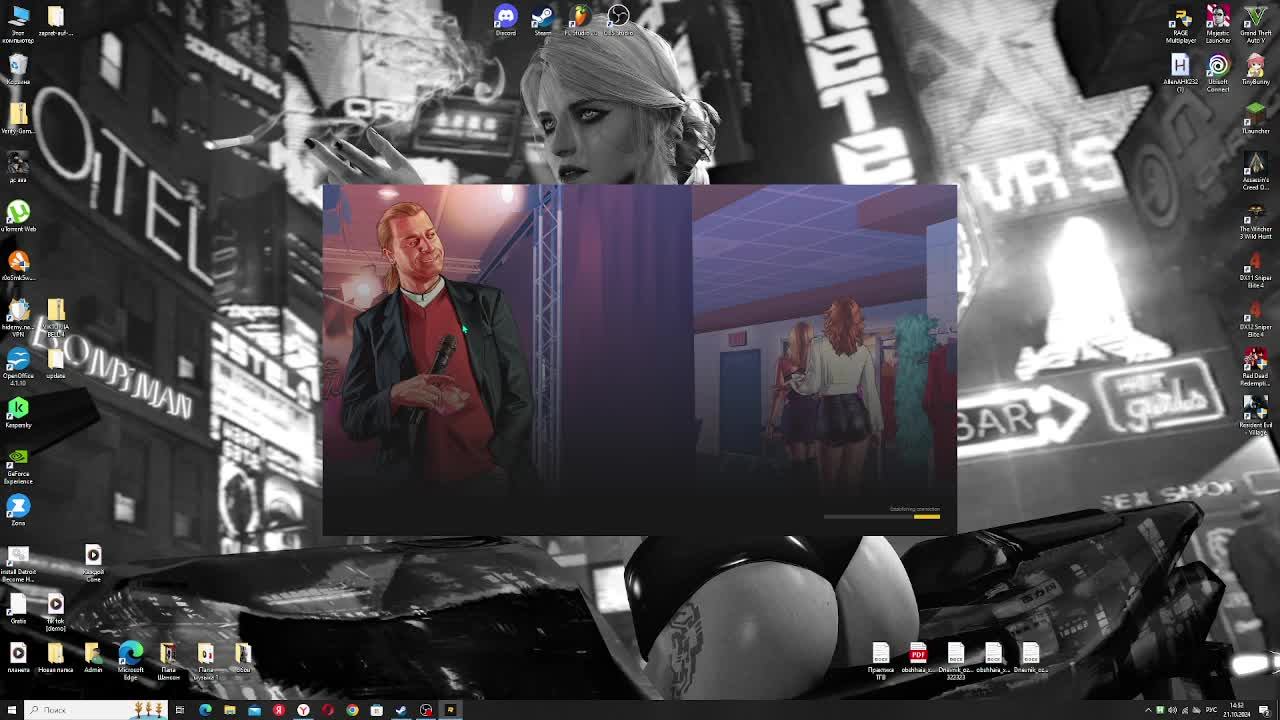1280x720 pixels.
Task: Switch the keyboard language indicator in the tray
Action: [x=1211, y=710]
